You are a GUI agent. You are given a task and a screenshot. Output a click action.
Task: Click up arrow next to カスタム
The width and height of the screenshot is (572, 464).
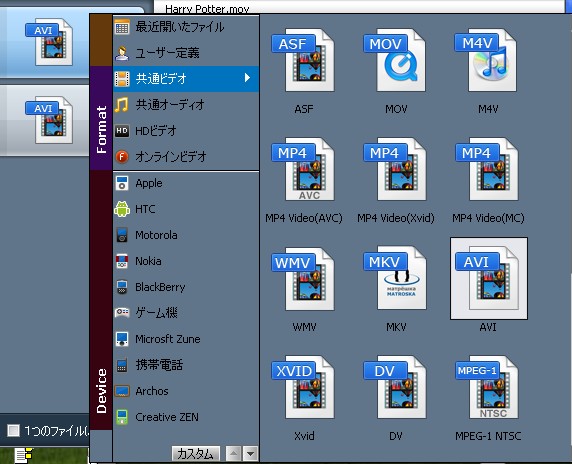[233, 454]
